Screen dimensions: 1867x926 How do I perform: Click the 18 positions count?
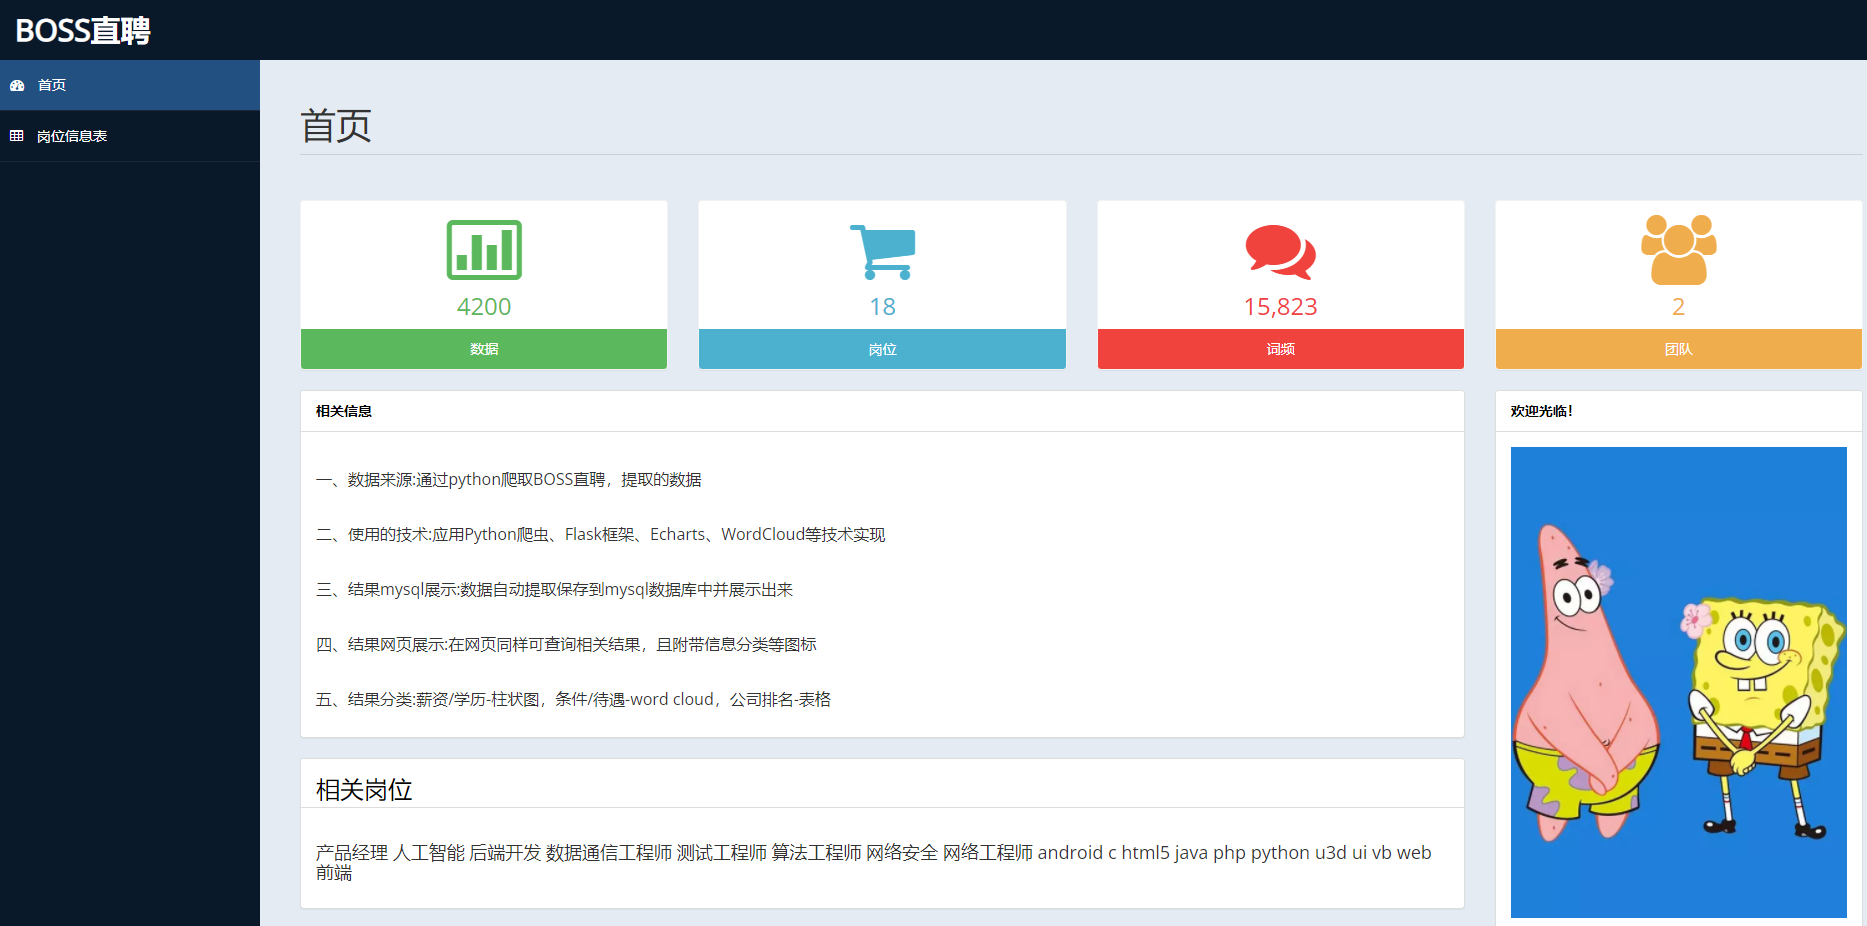882,307
